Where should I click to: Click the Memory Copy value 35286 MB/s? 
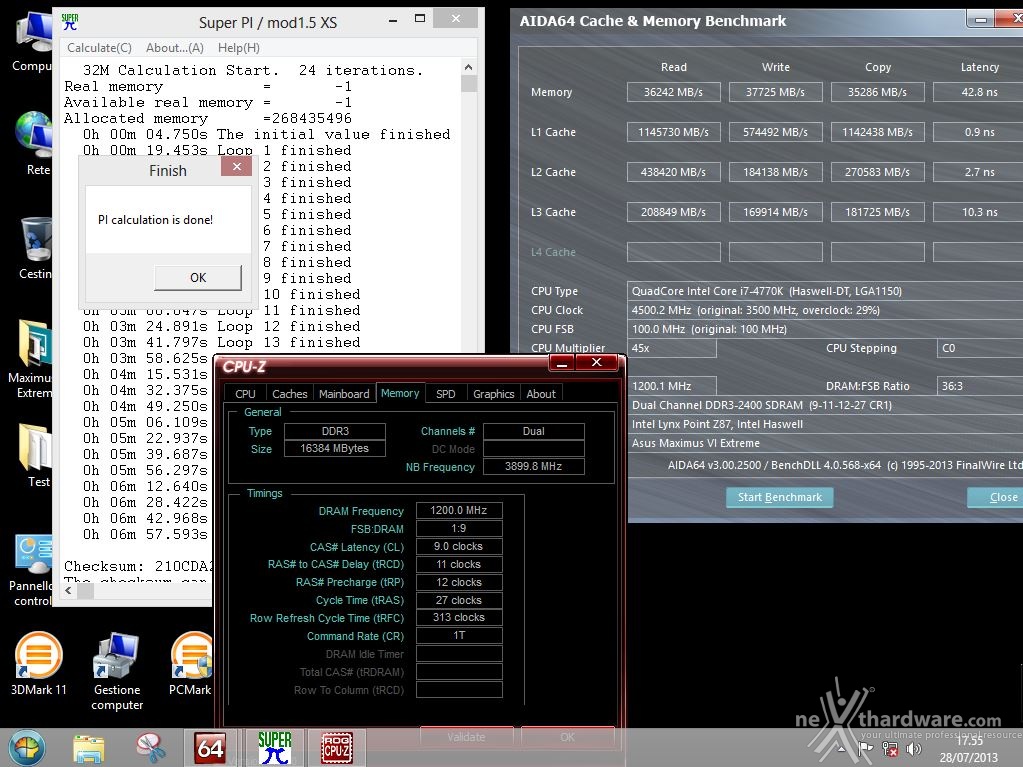pyautogui.click(x=878, y=92)
